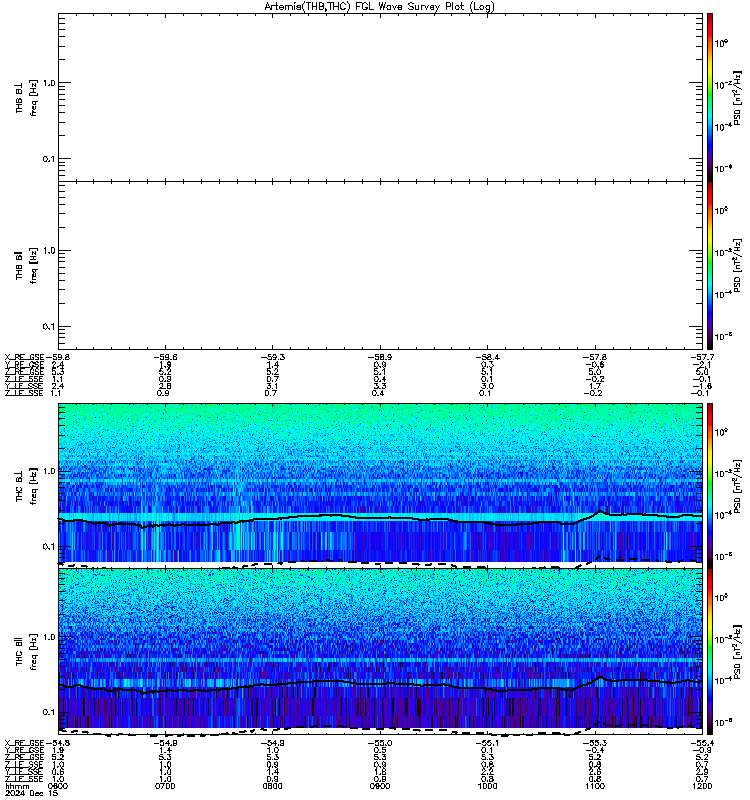Click the X_RE_GSE value -57.8
This screenshot has width=750, height=800.
594,357
